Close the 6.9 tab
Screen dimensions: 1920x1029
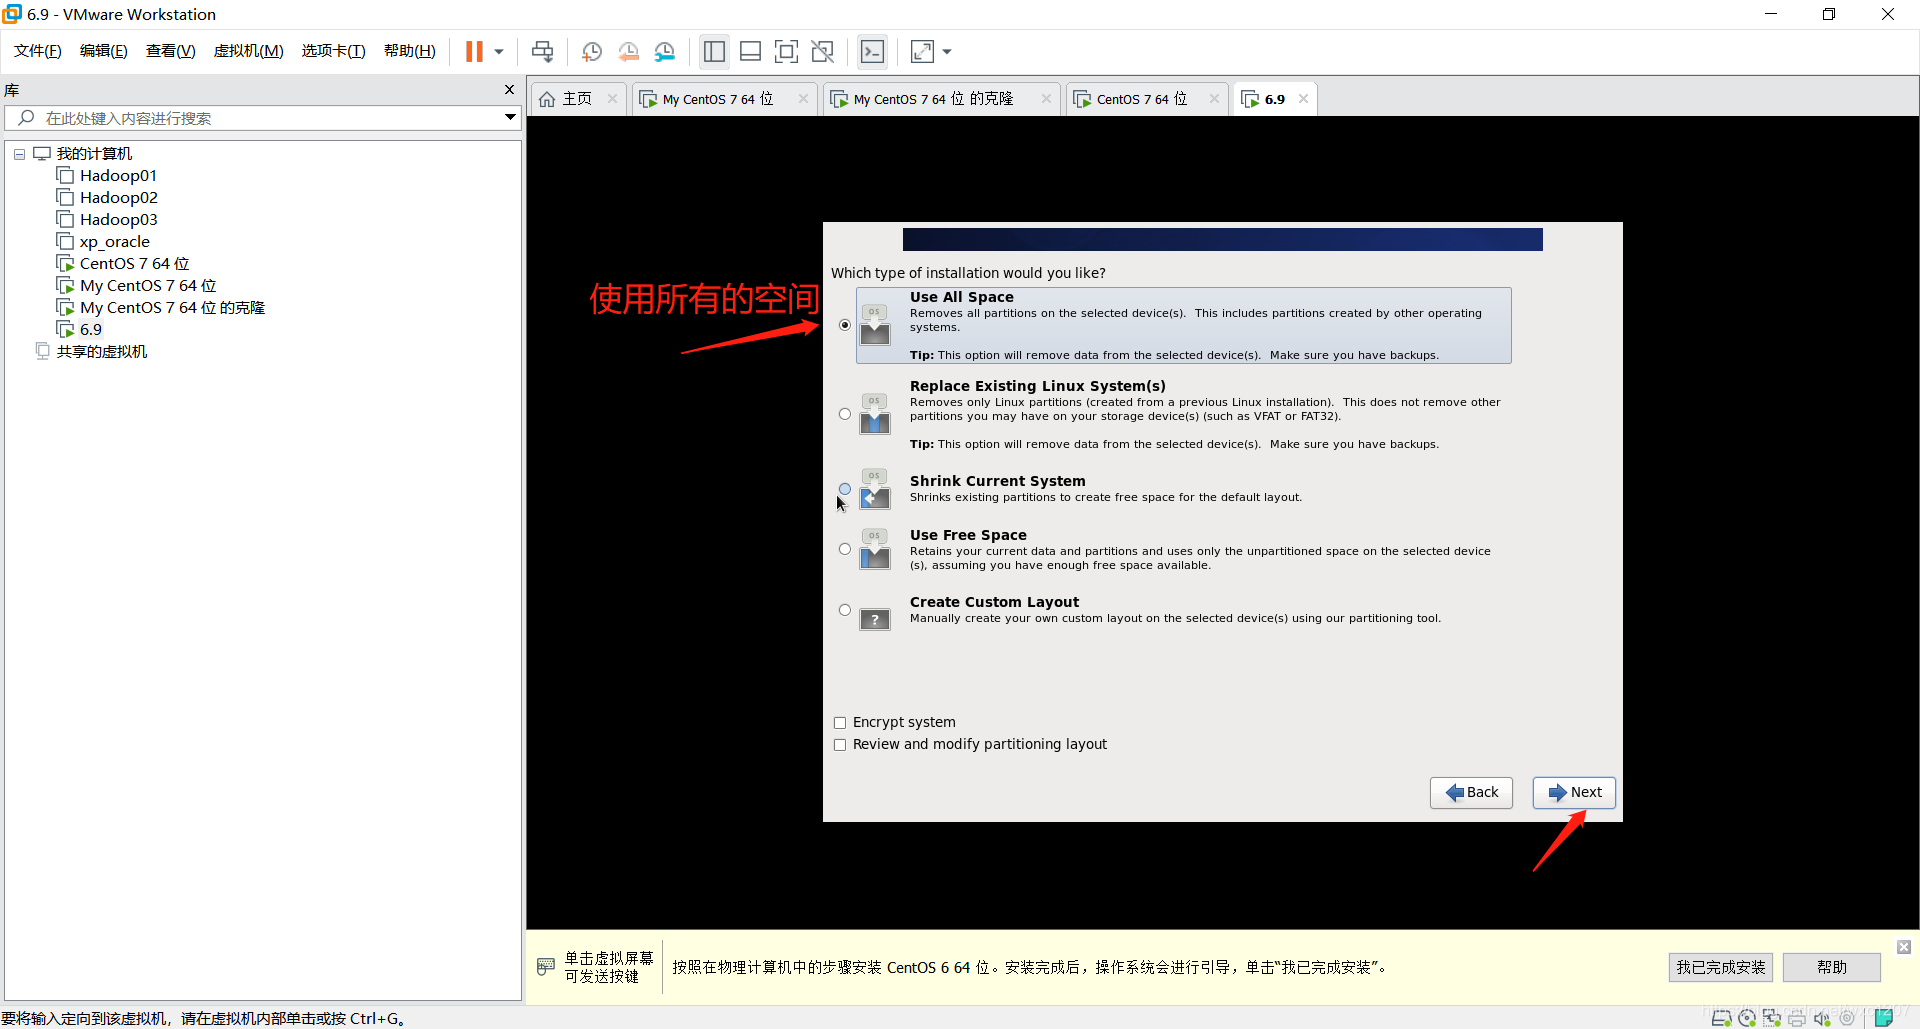click(x=1303, y=99)
